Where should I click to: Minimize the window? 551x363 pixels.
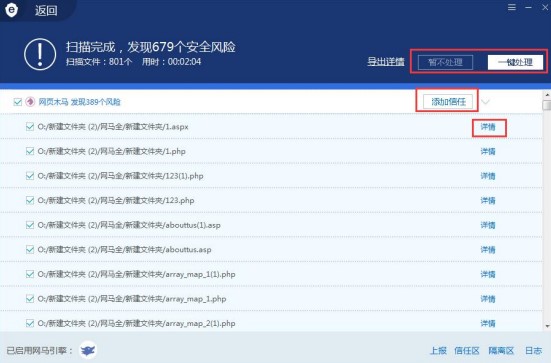point(528,7)
